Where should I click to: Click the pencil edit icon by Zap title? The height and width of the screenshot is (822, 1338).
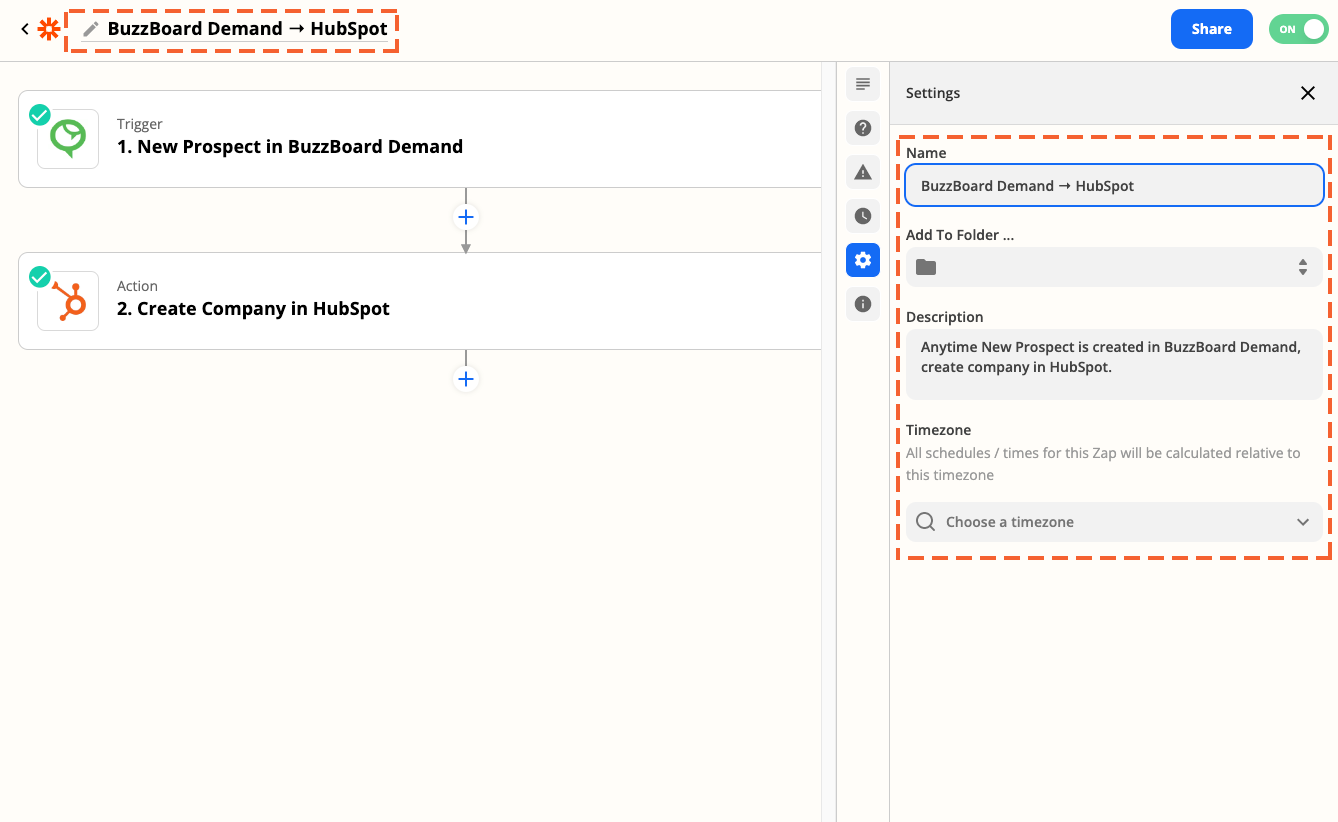pyautogui.click(x=91, y=29)
